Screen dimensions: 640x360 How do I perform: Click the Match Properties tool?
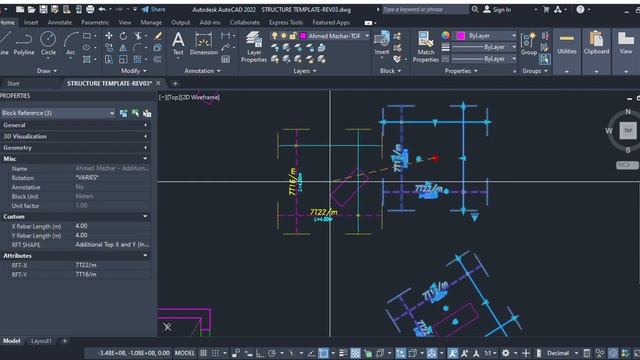click(425, 47)
